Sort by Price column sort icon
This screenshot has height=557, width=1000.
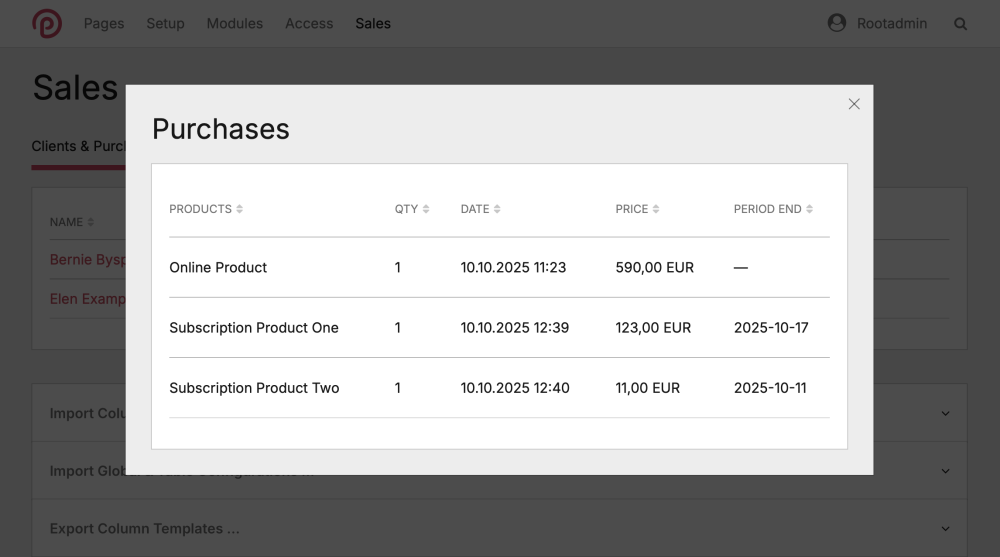656,209
